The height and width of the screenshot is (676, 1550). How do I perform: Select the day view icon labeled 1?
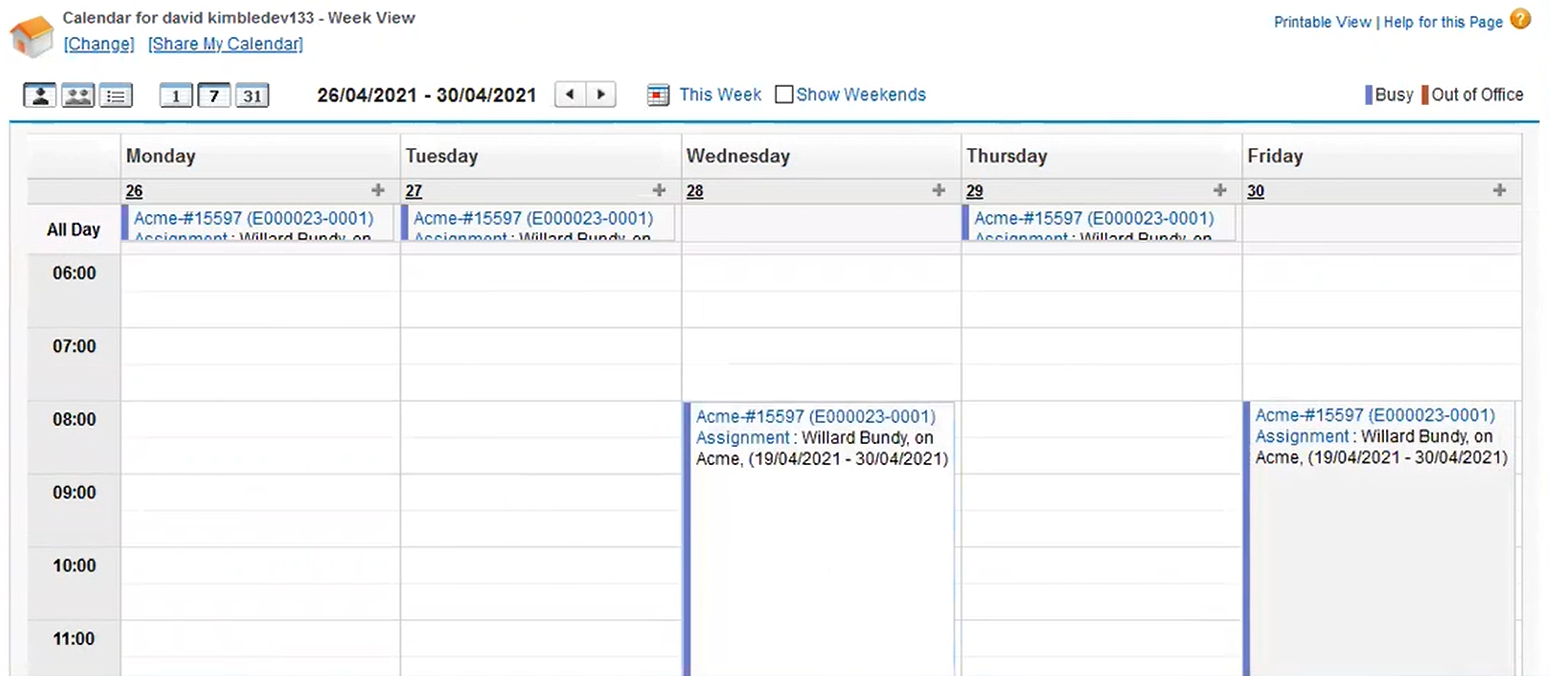[x=176, y=96]
